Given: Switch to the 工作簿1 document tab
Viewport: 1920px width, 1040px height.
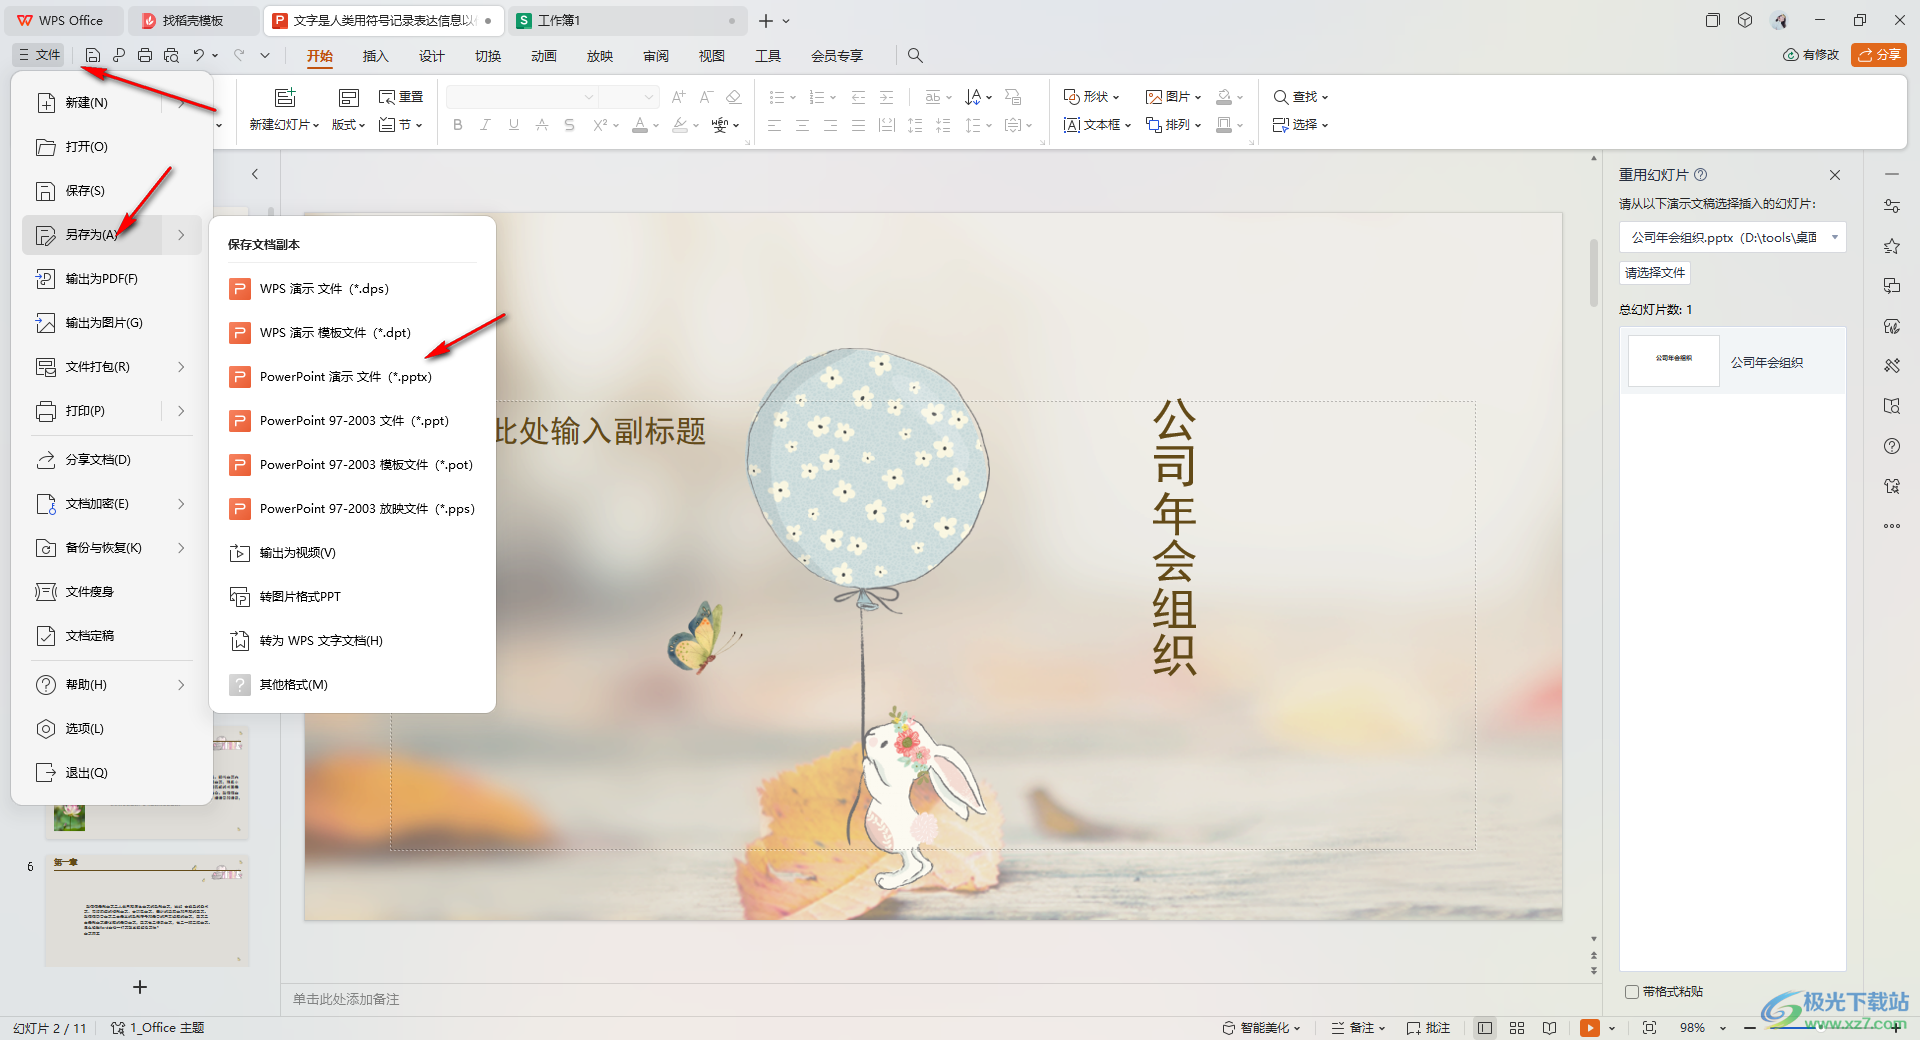Looking at the screenshot, I should (627, 20).
